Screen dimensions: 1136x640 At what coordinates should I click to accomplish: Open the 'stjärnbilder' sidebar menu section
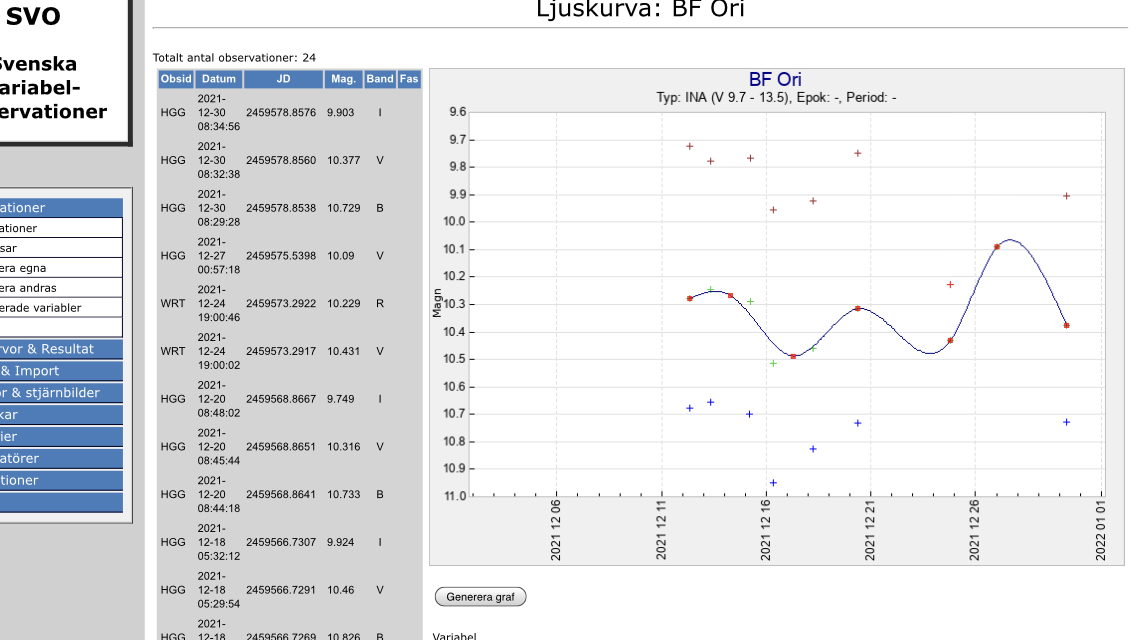click(60, 393)
